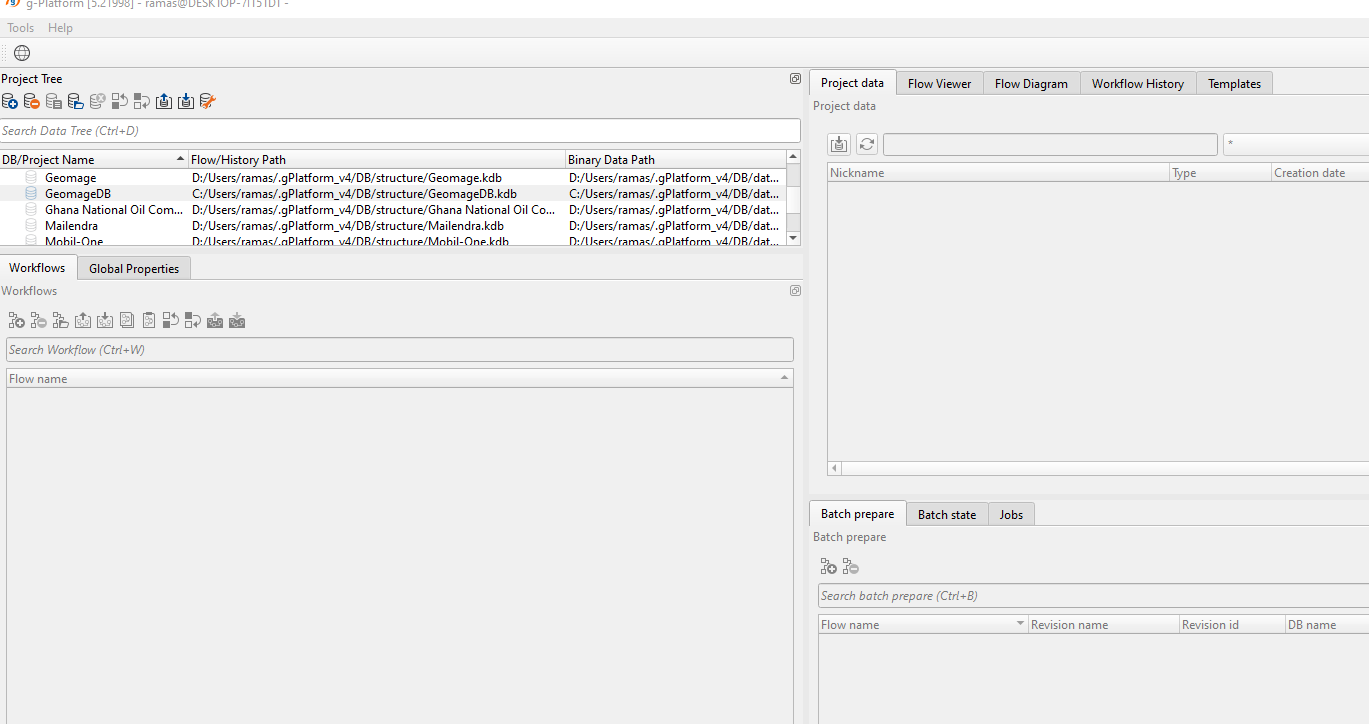Click the add workflow icon in Workflows toolbar
The image size is (1369, 724).
17,321
